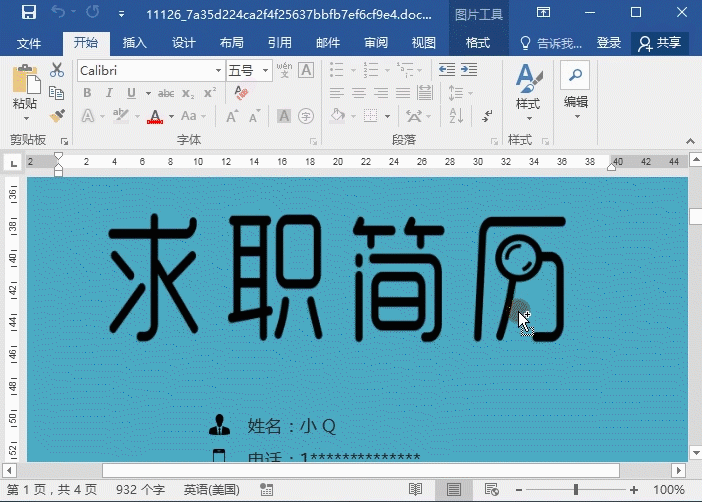This screenshot has height=502, width=702.
Task: Save the document with the floppy disk icon
Action: (x=29, y=13)
